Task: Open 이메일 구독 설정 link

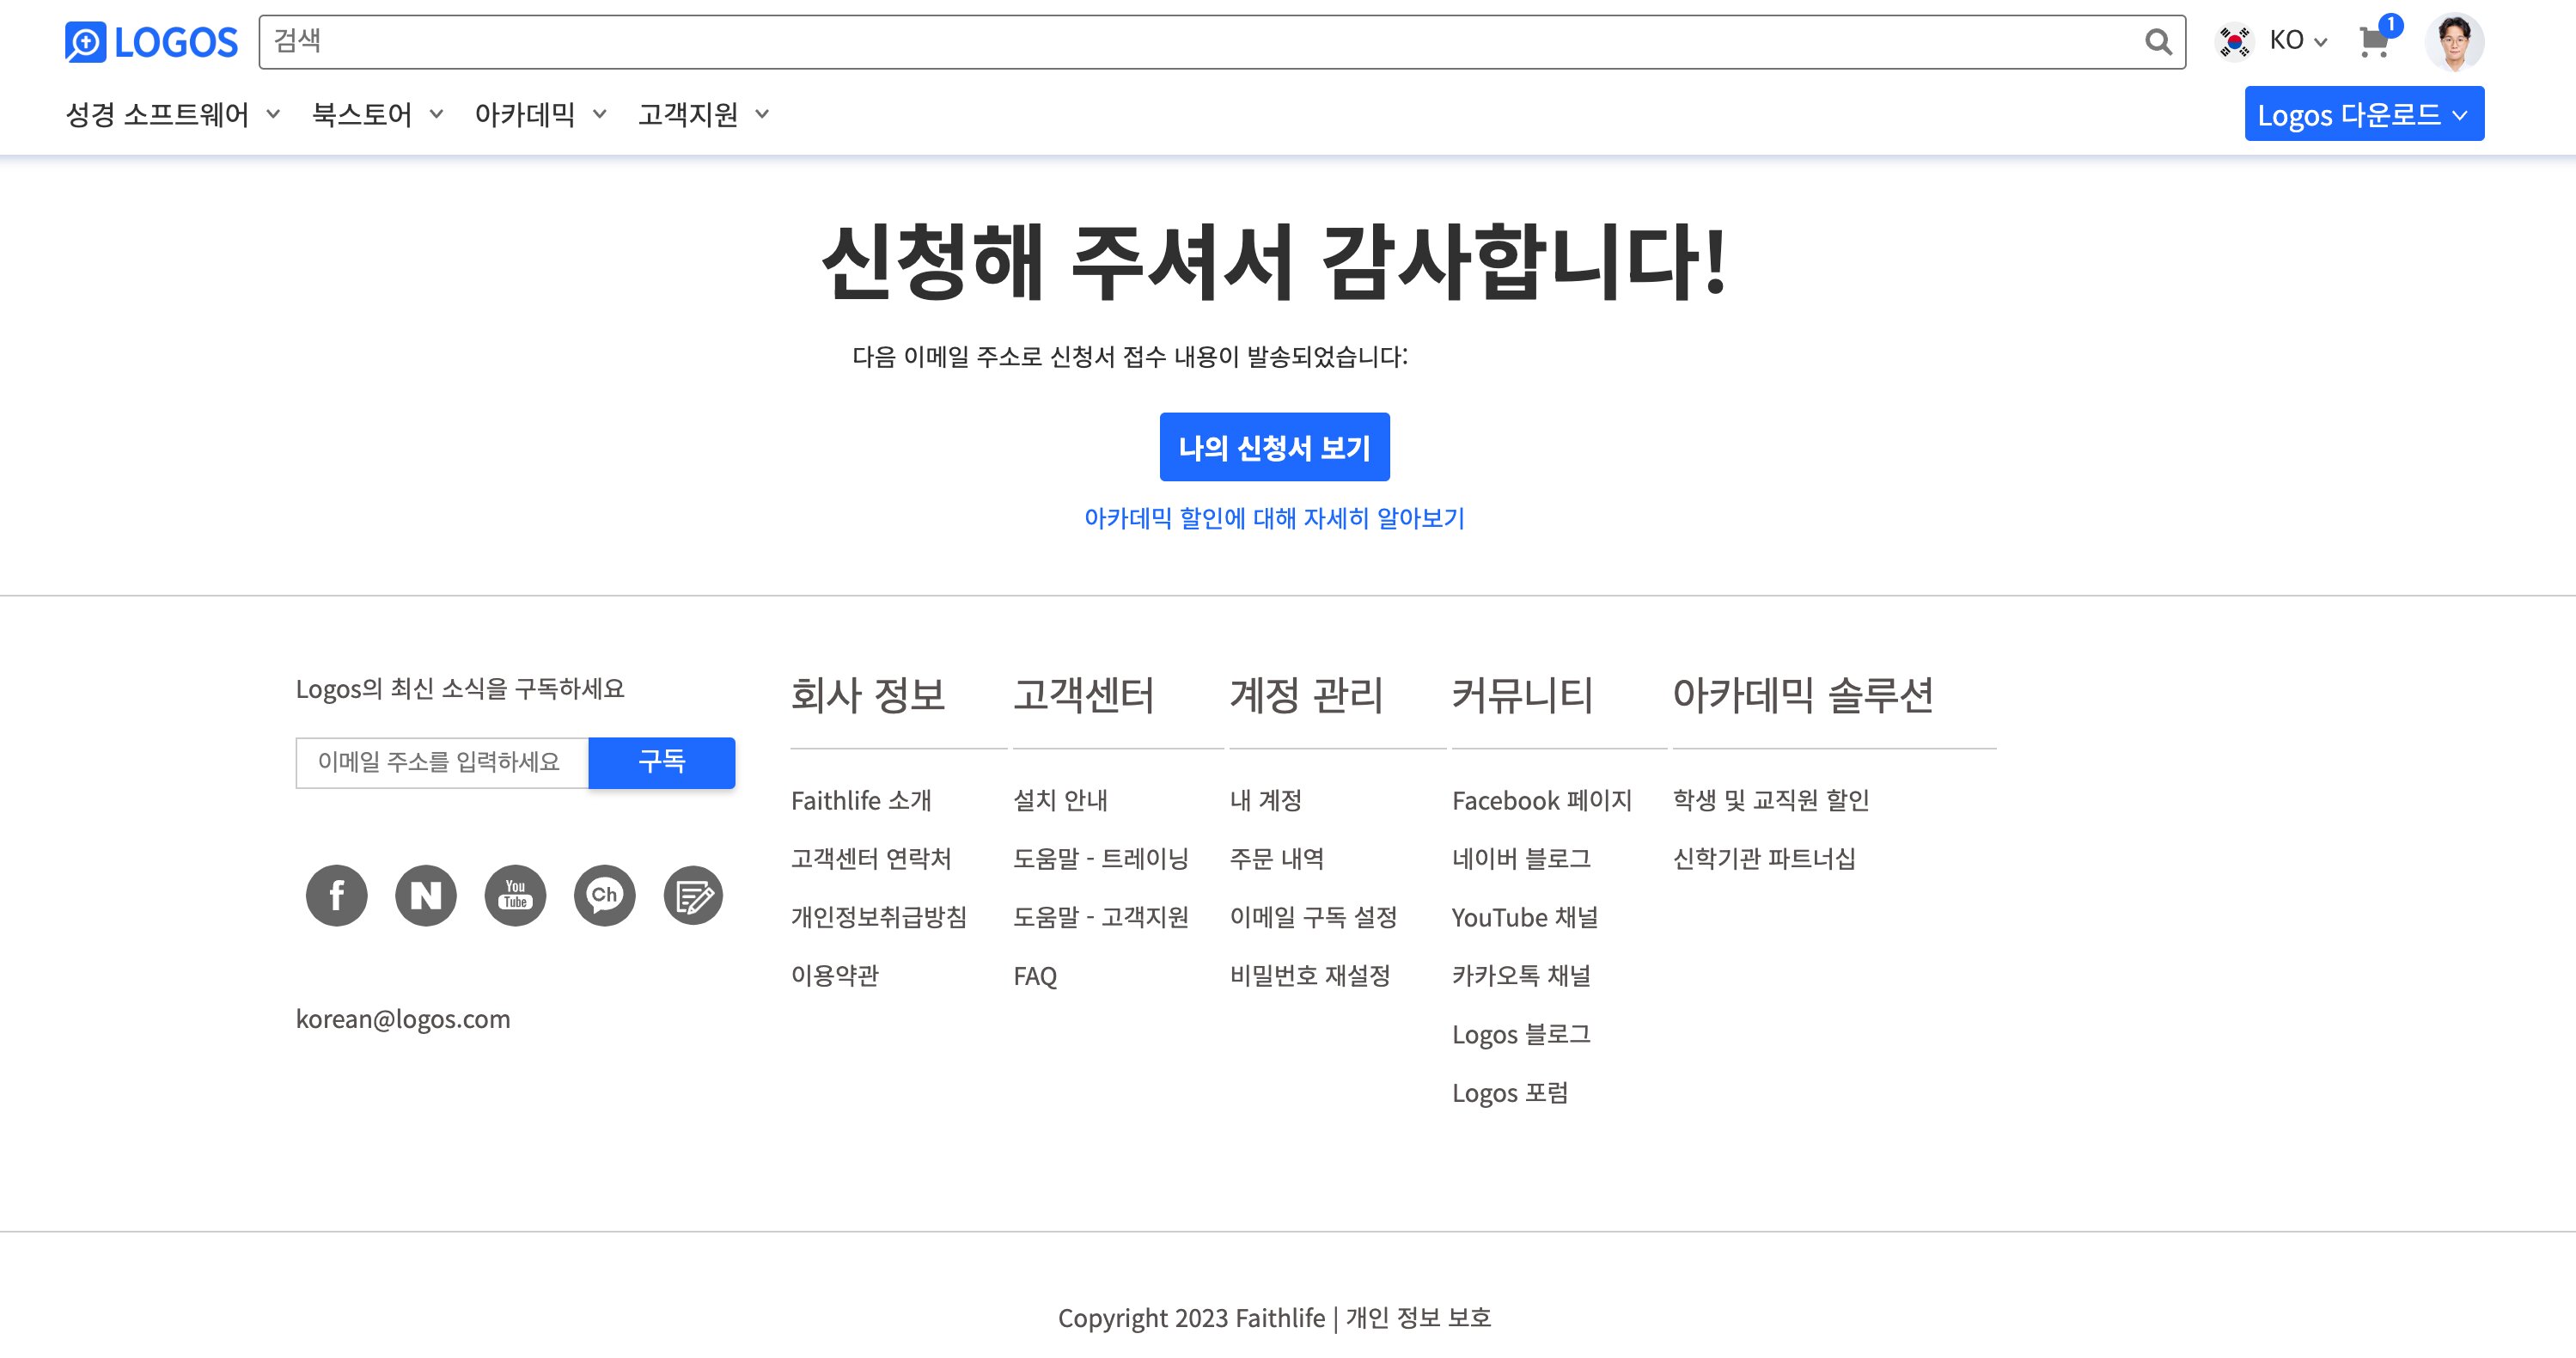Action: (x=1314, y=917)
